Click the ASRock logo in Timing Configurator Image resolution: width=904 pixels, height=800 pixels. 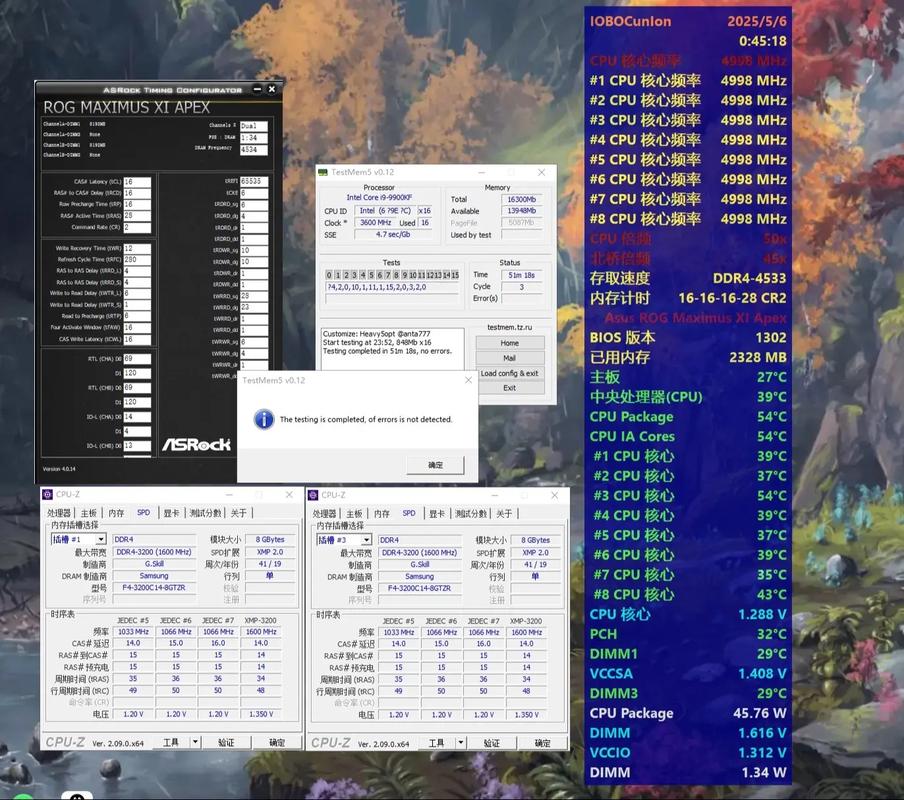click(195, 443)
